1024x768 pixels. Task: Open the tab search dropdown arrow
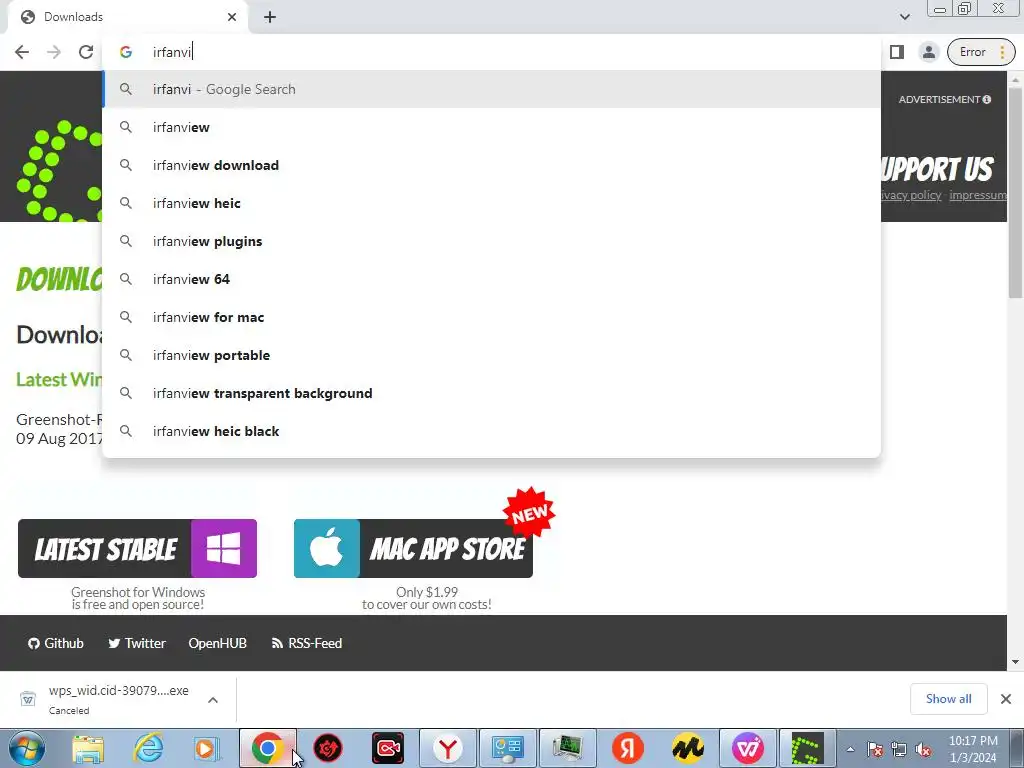904,17
